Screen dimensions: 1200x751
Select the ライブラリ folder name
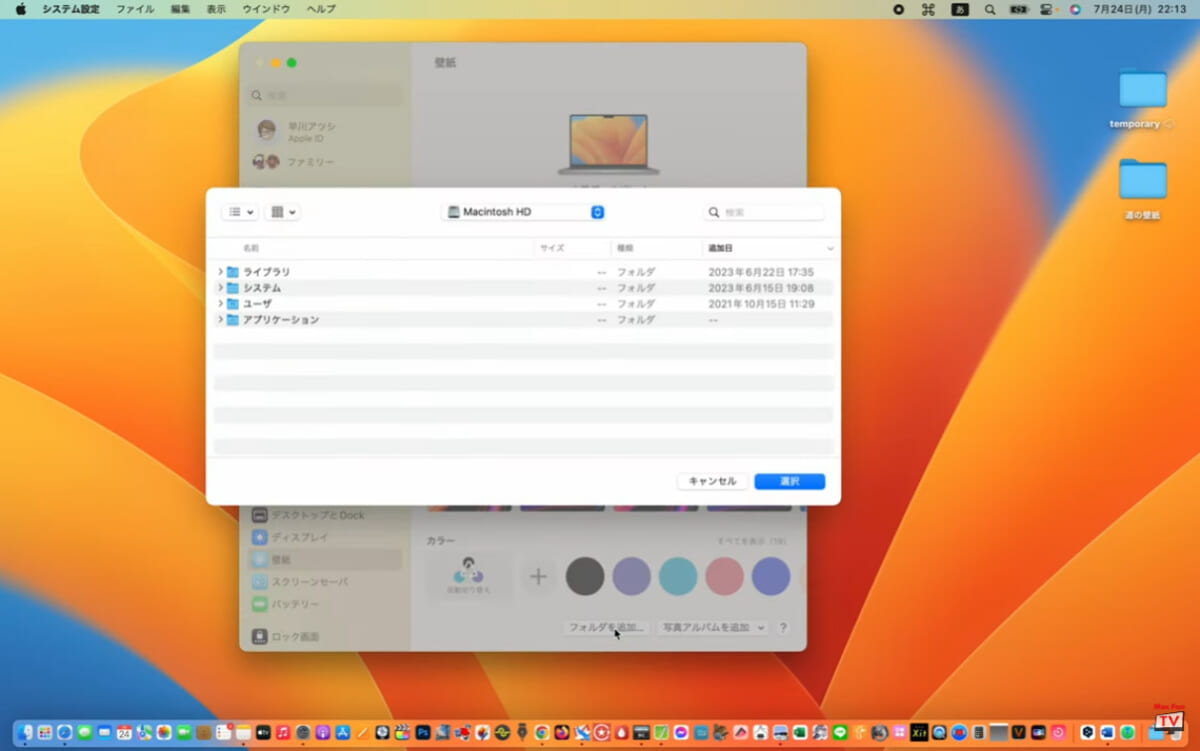pyautogui.click(x=266, y=272)
